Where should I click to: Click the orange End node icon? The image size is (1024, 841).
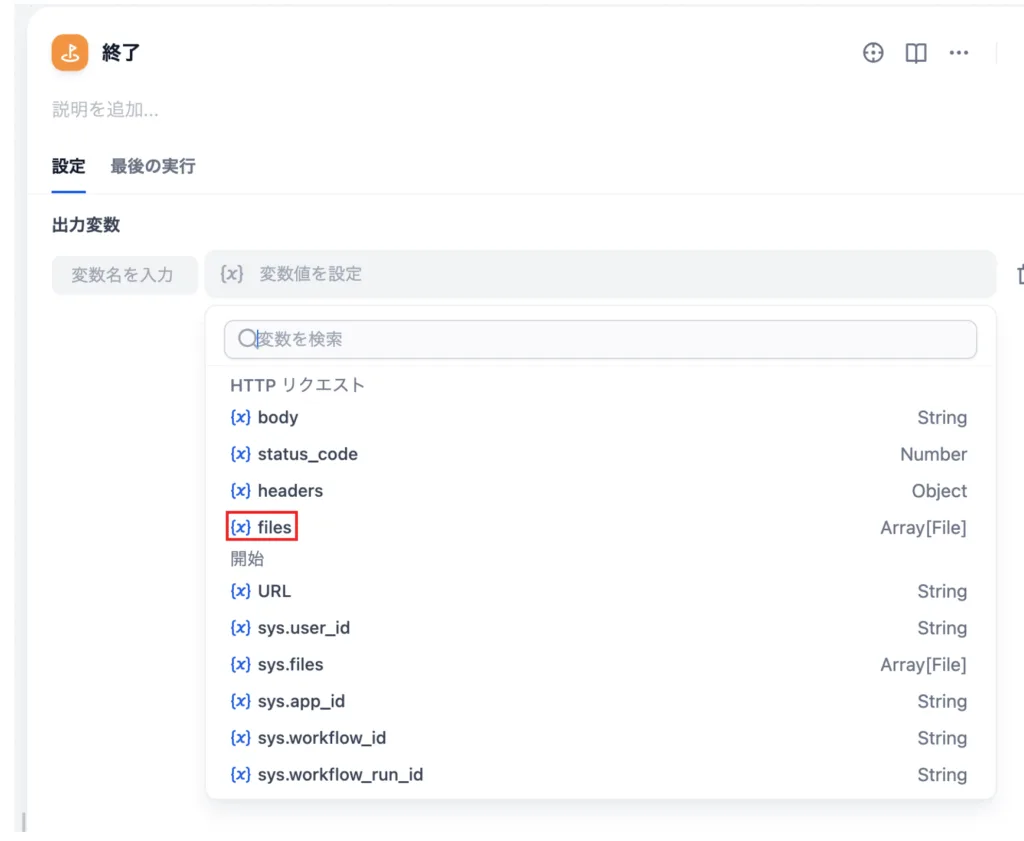click(x=70, y=53)
